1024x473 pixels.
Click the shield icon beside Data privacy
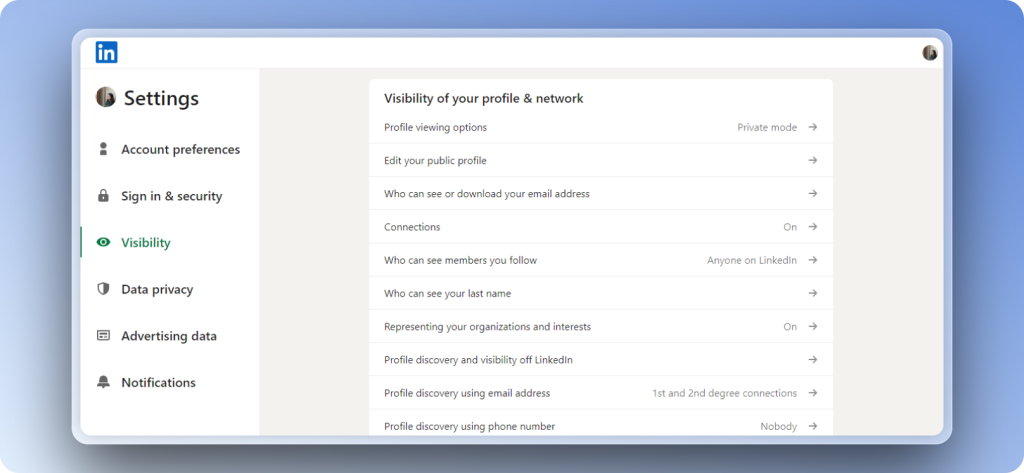pos(103,289)
